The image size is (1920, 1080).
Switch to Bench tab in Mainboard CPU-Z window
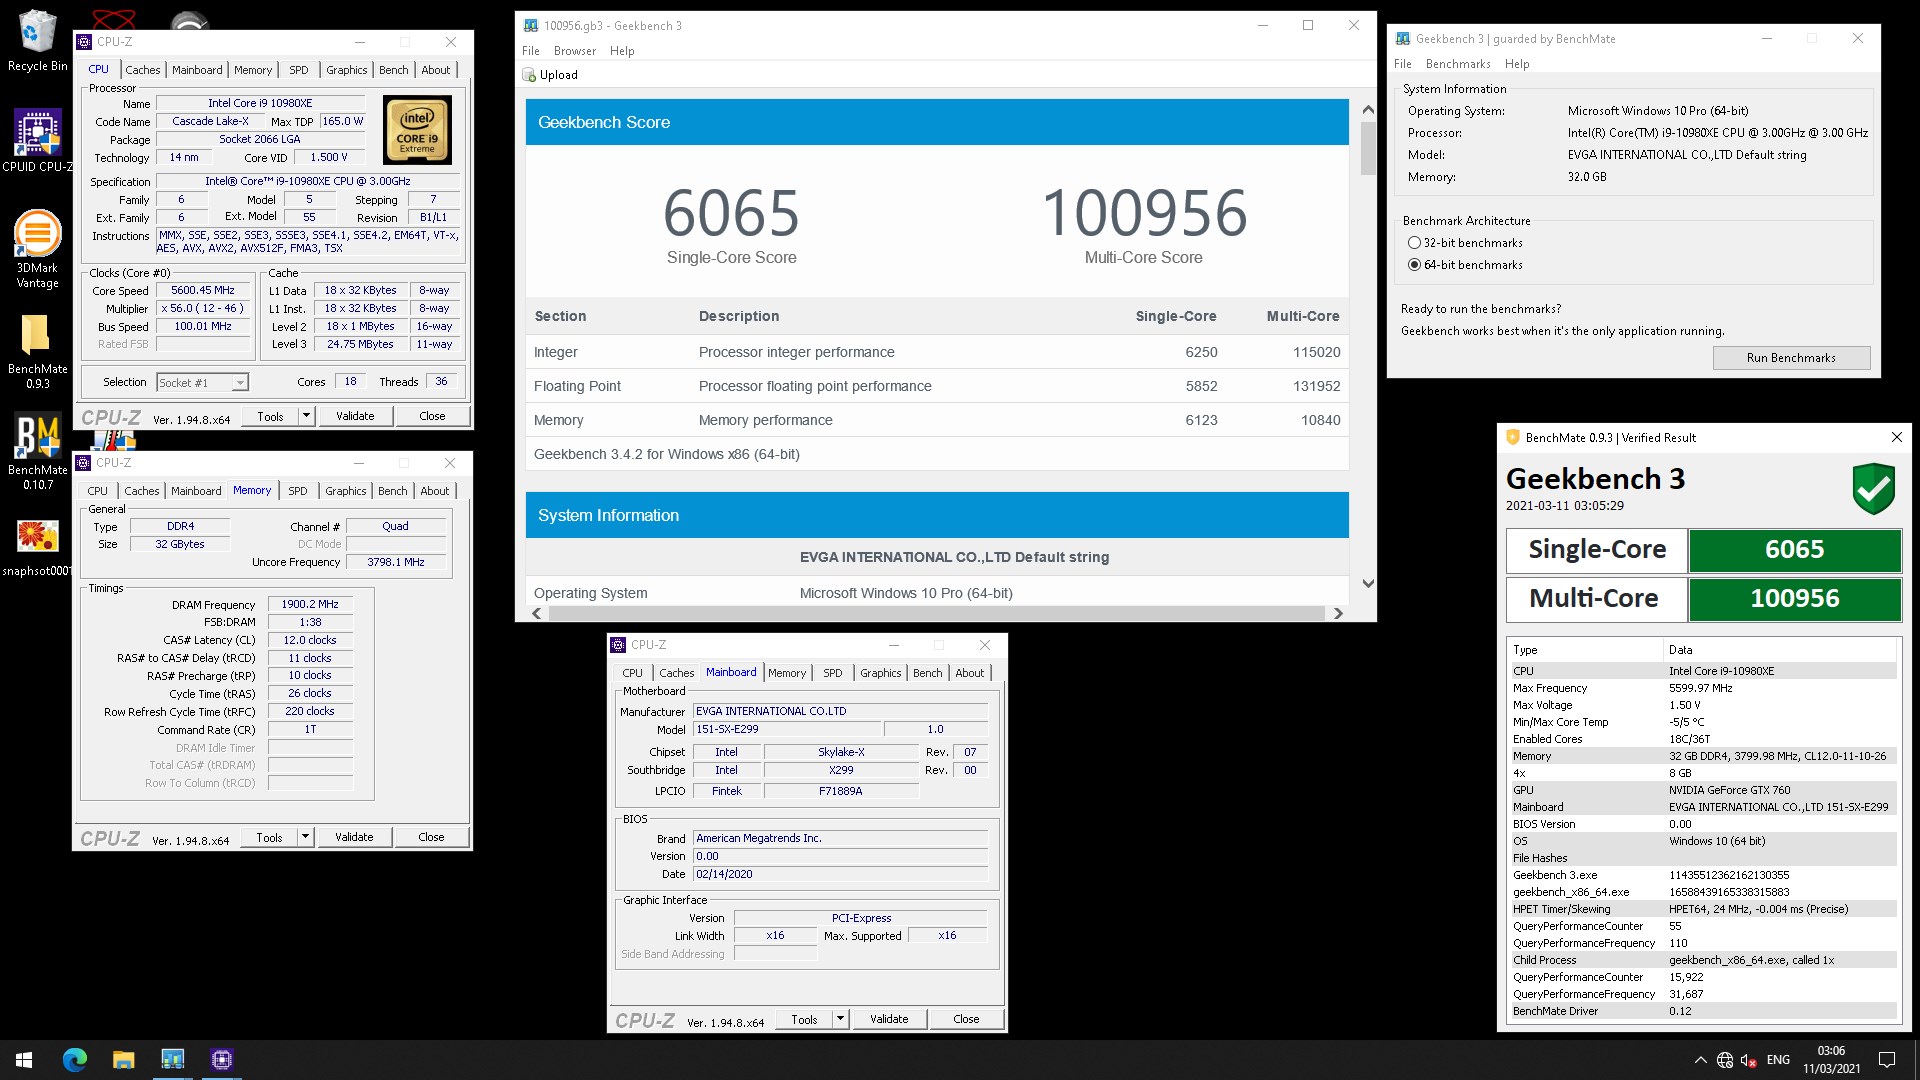tap(928, 673)
